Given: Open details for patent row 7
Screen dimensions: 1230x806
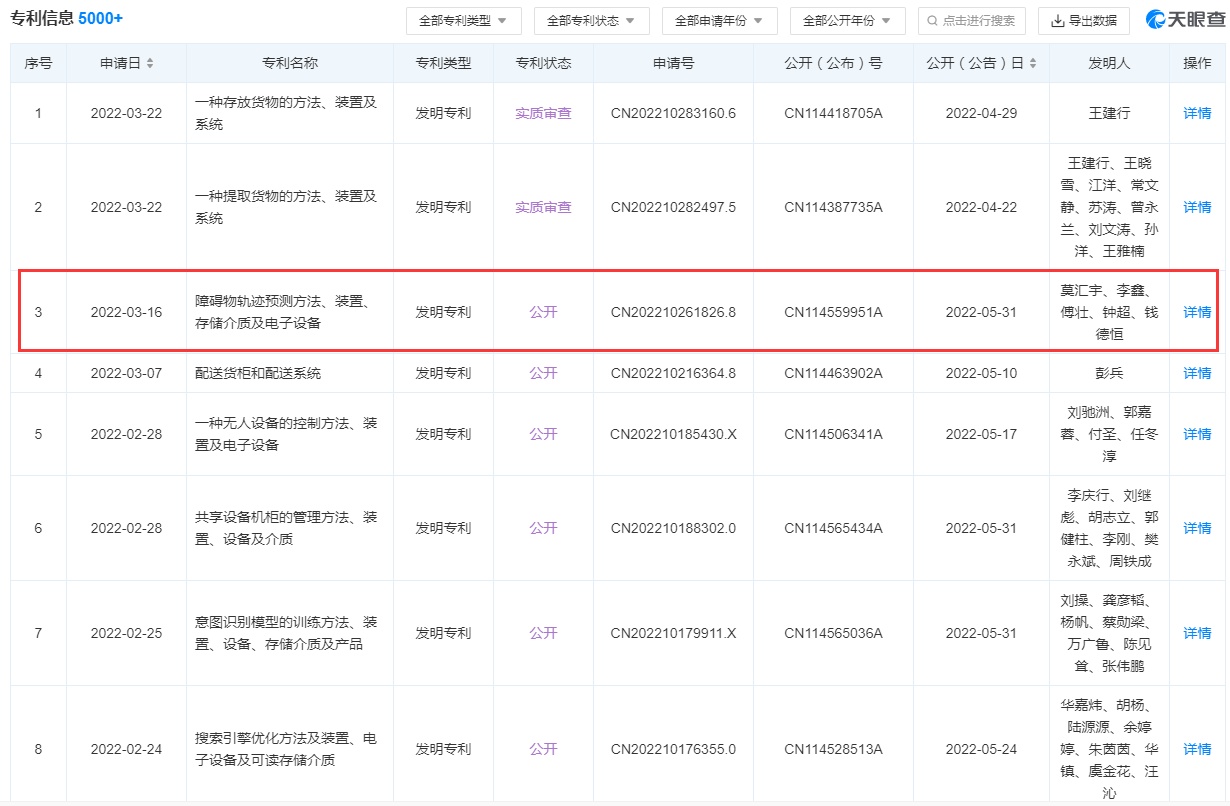Looking at the screenshot, I should (x=1197, y=633).
